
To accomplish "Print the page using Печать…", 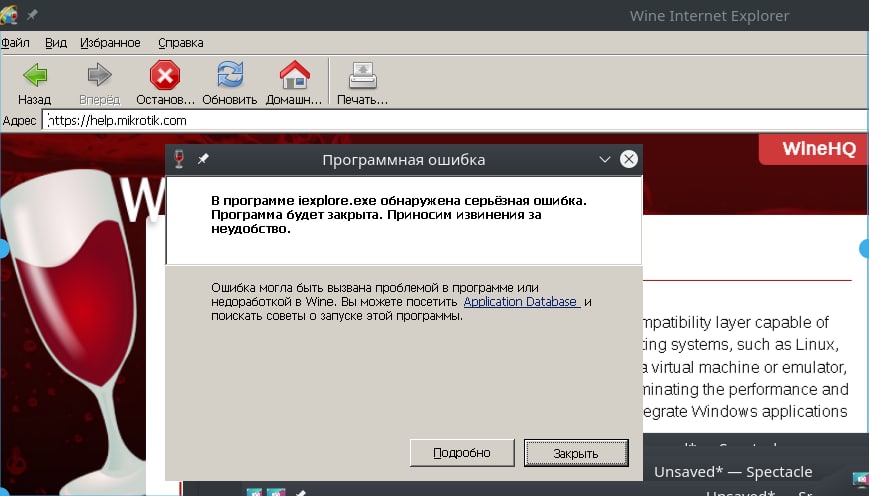I will coord(362,82).
